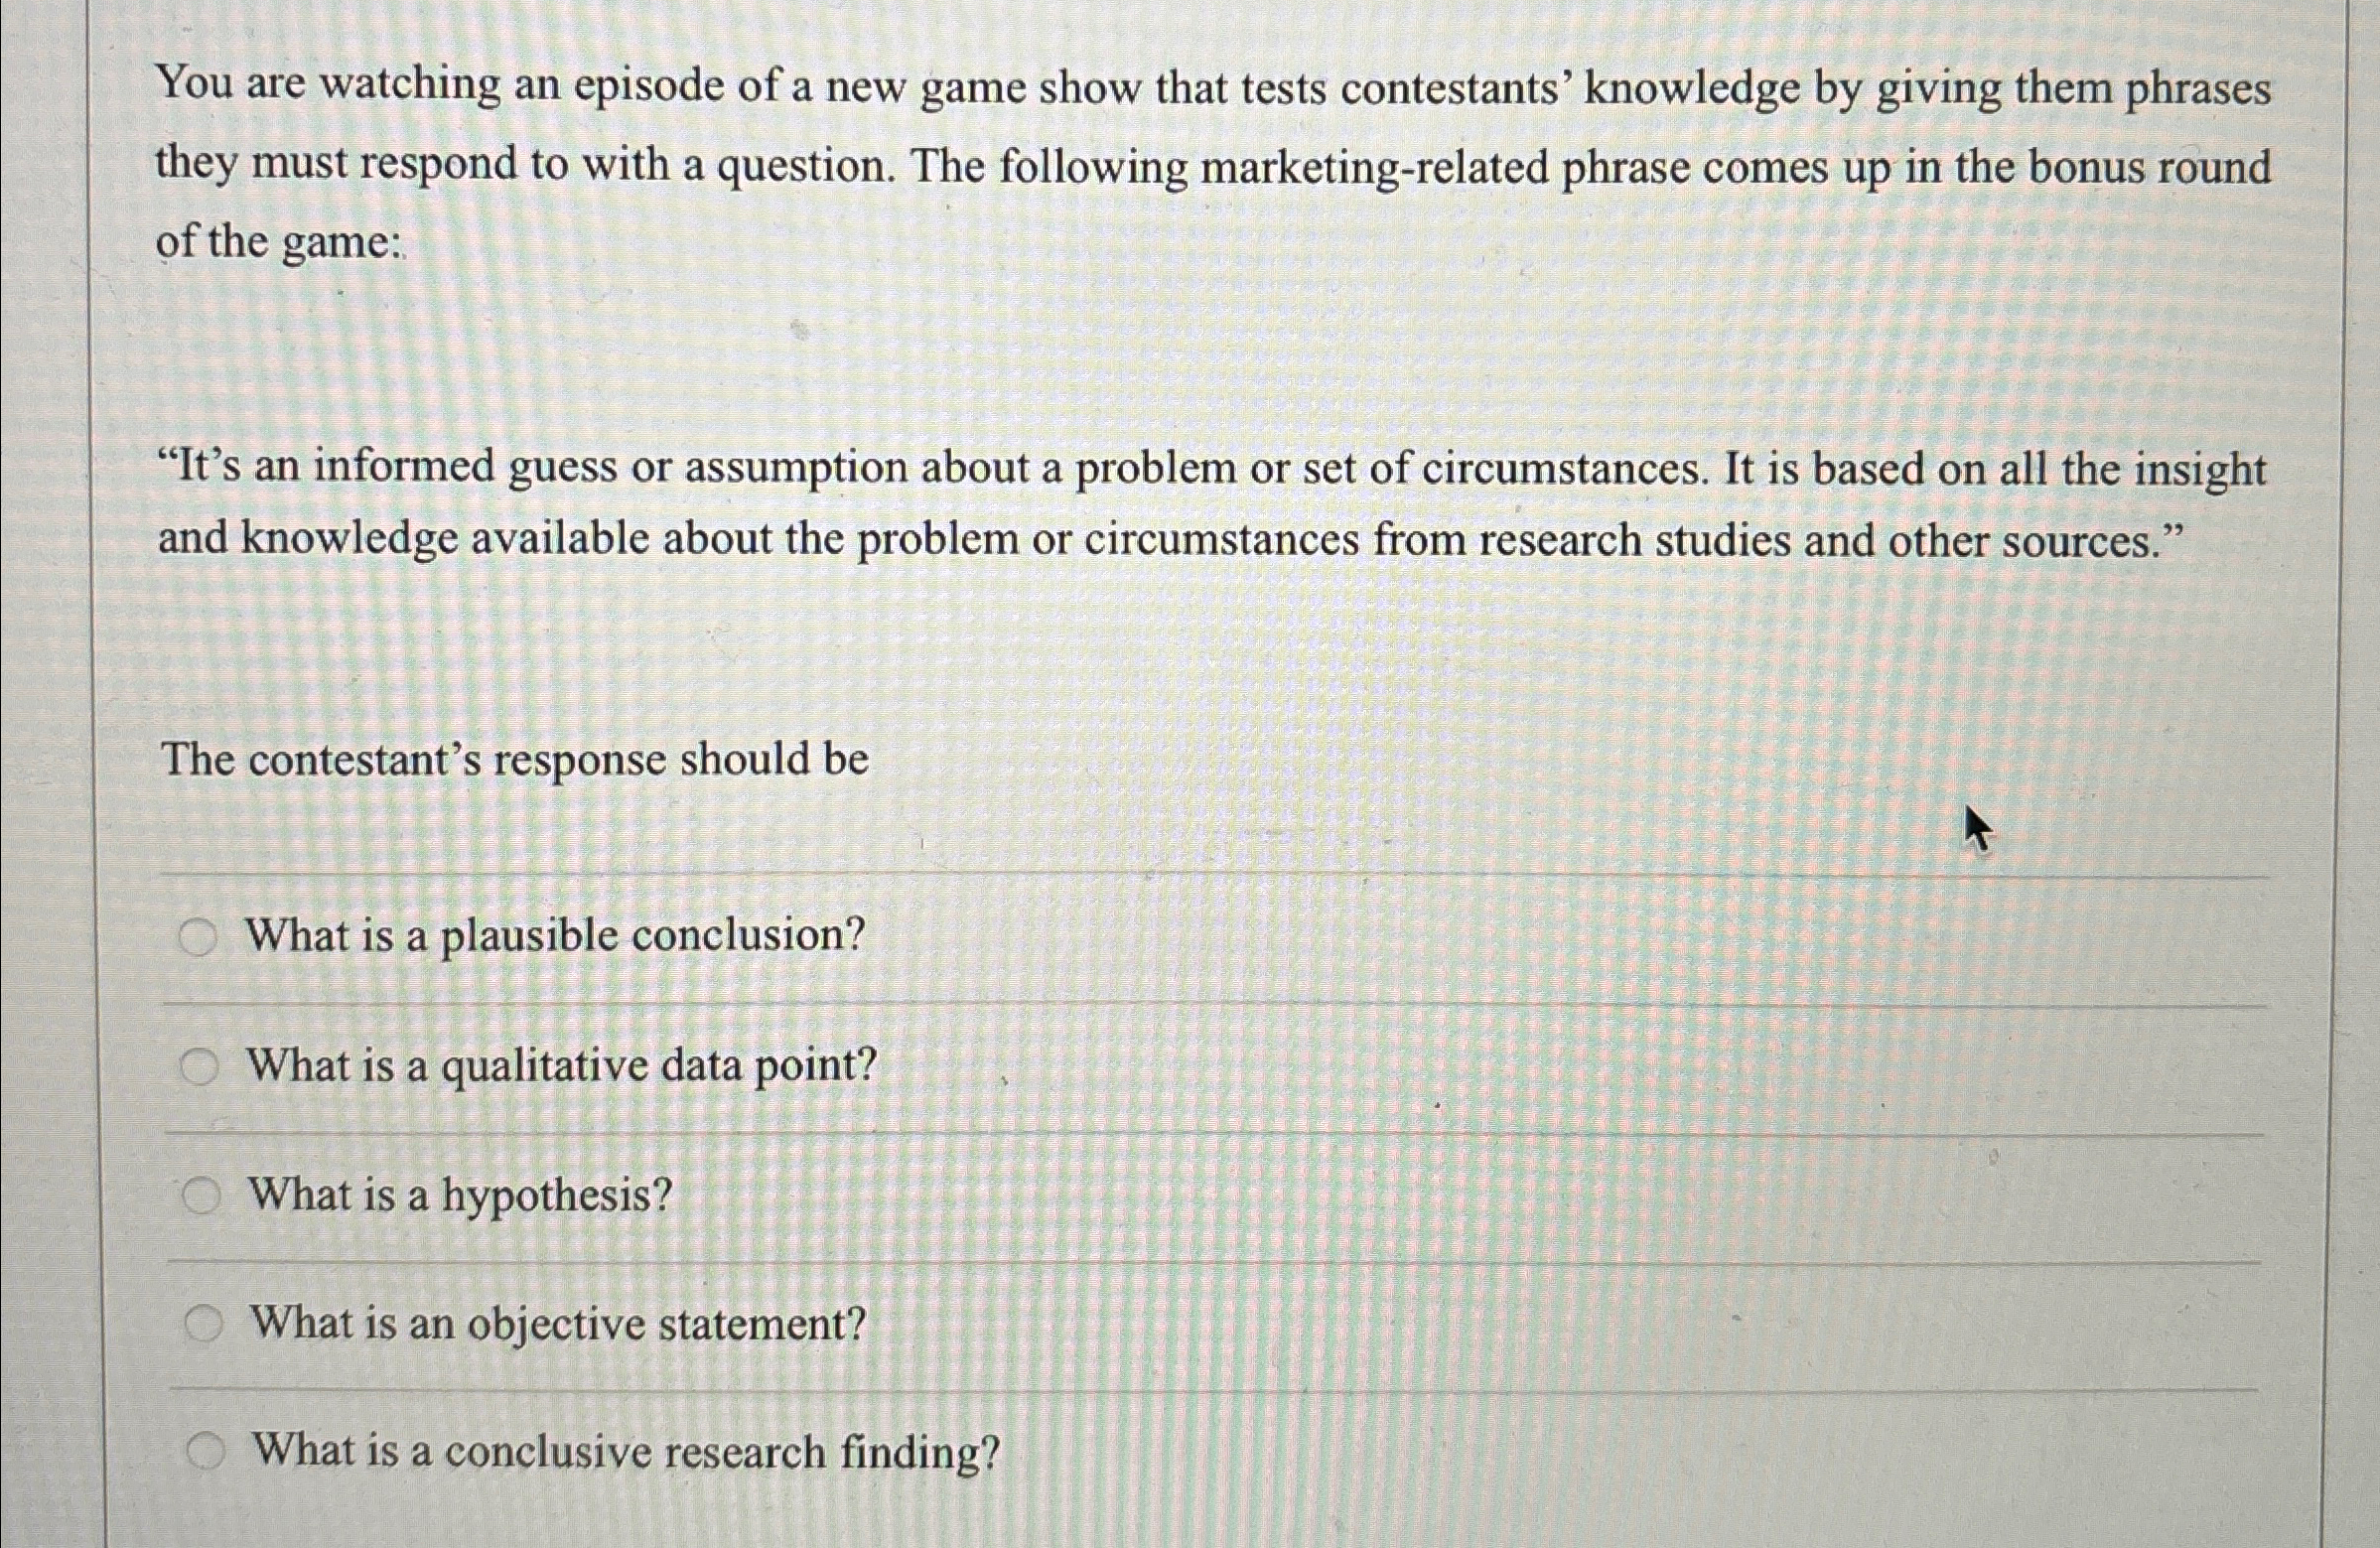Select the radio button for "What is a hypothesis?"

point(203,1194)
